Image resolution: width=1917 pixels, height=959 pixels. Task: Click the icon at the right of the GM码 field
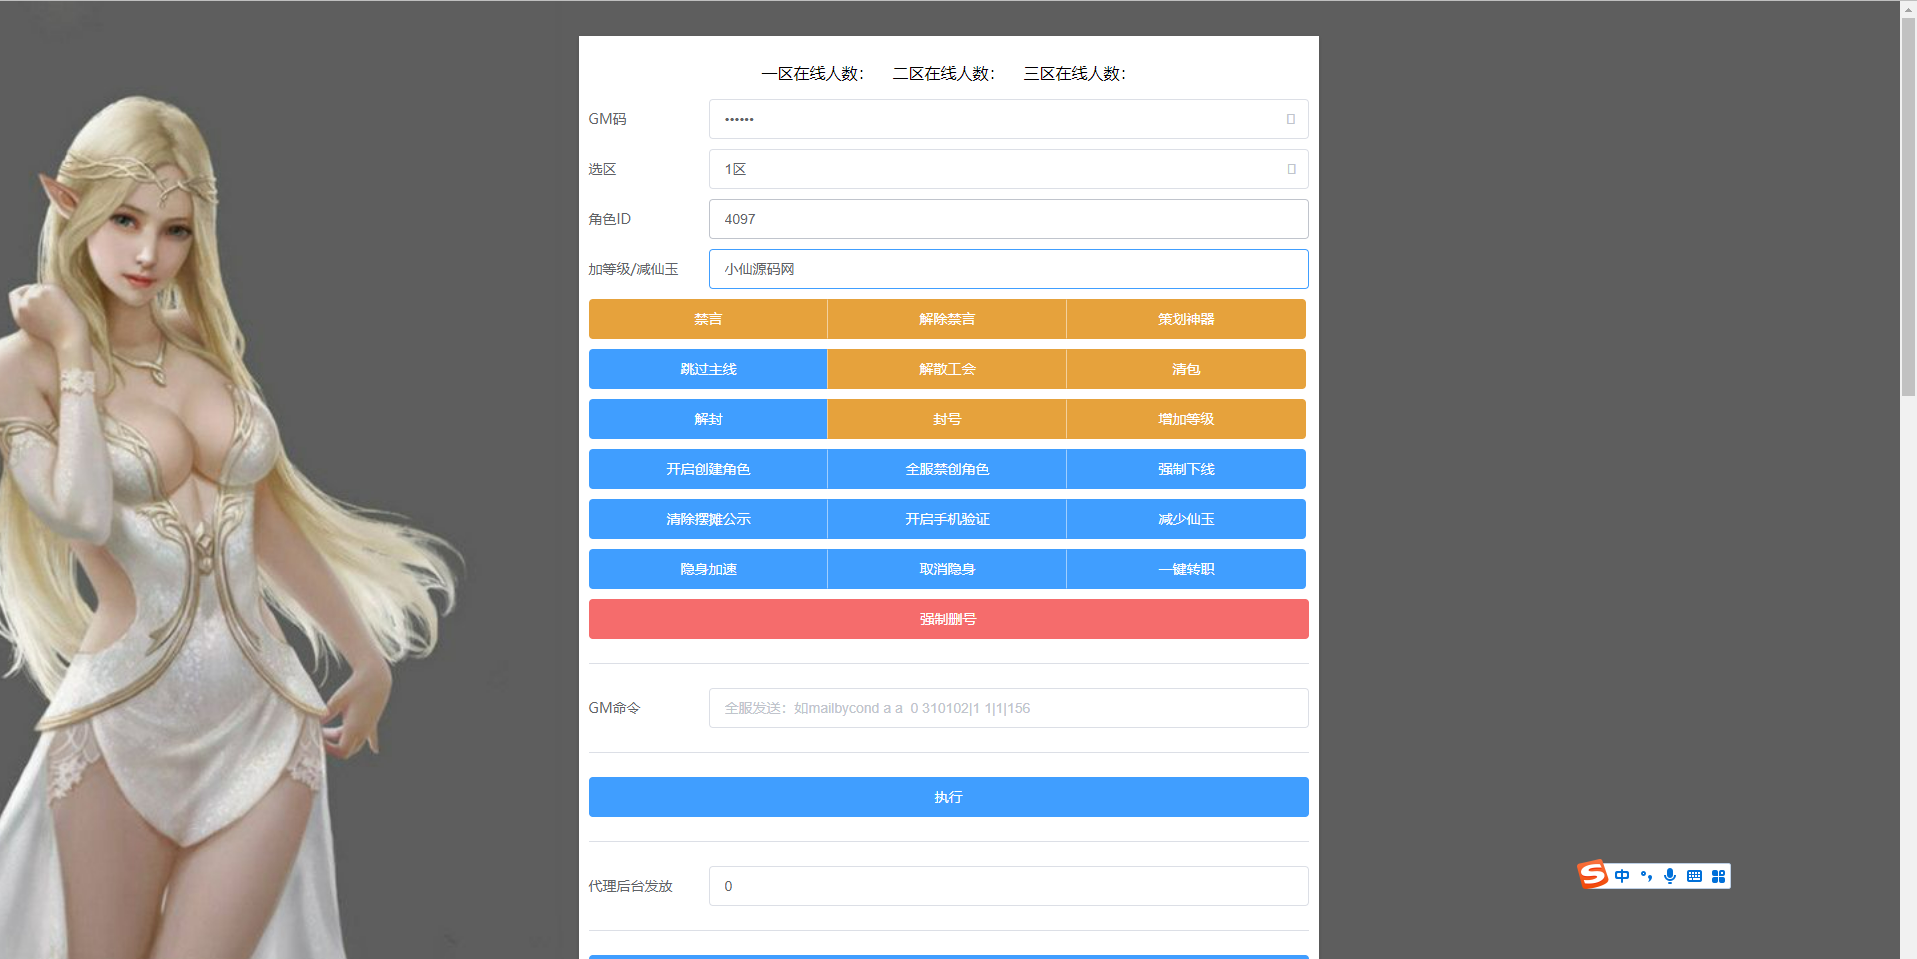coord(1291,119)
